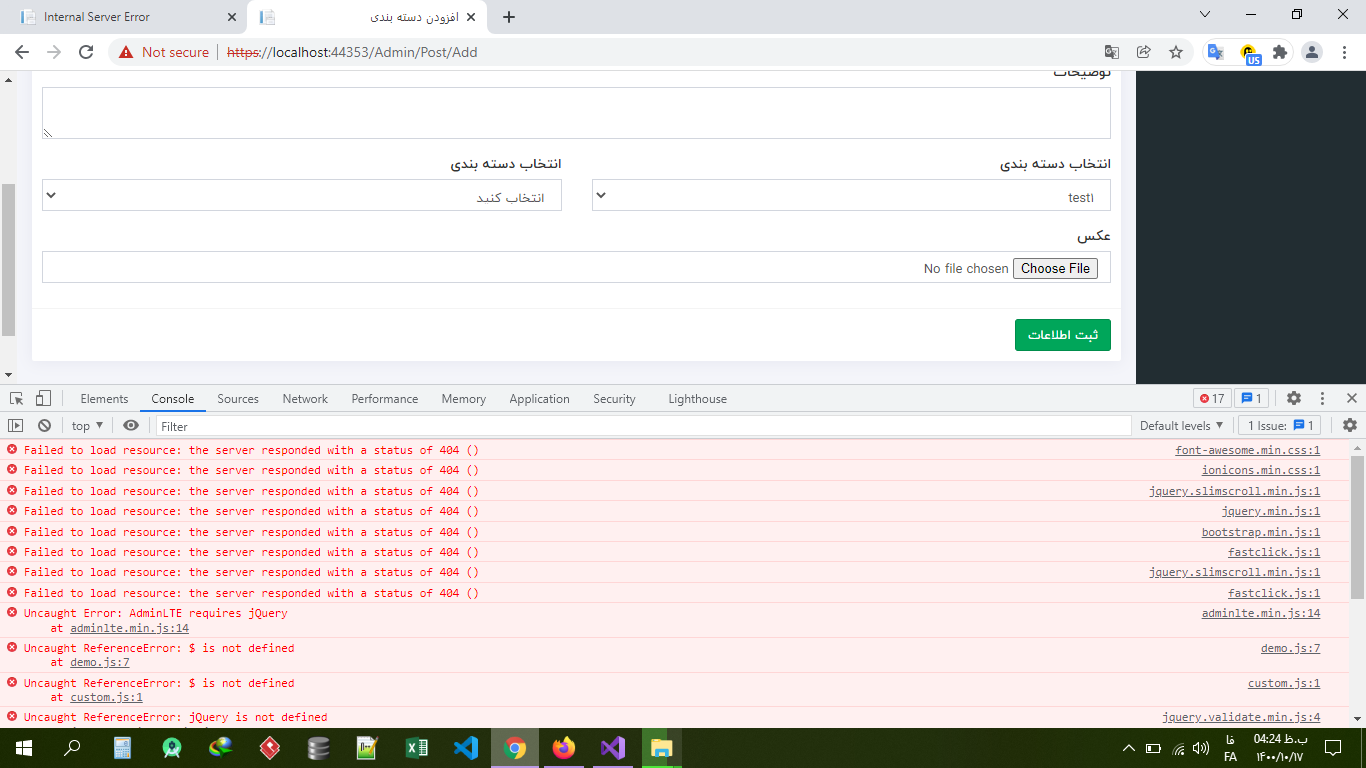1366x768 pixels.
Task: Switch to the Sources tab
Action: point(238,398)
